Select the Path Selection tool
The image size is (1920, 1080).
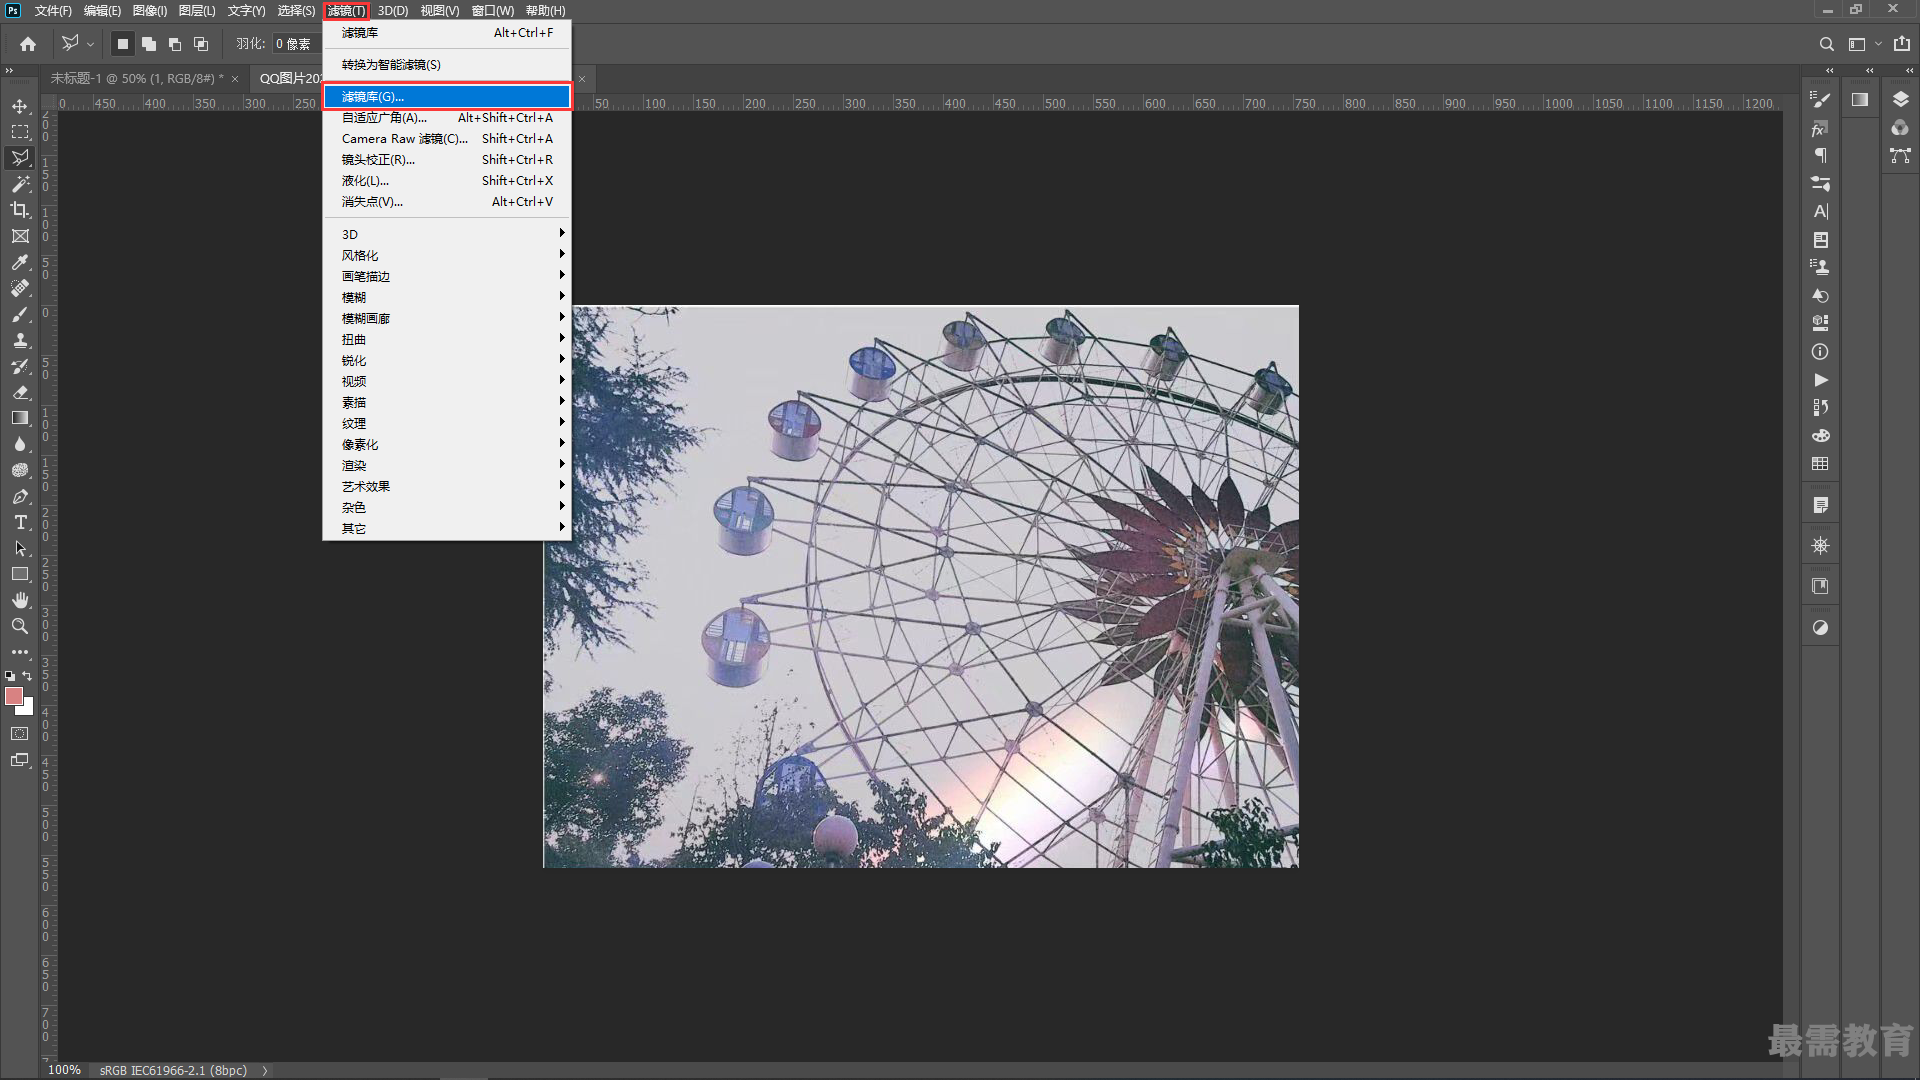[20, 548]
